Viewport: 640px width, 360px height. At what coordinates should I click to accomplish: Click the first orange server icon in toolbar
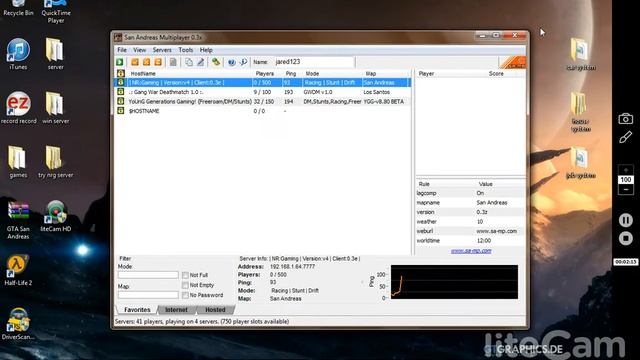pyautogui.click(x=135, y=62)
